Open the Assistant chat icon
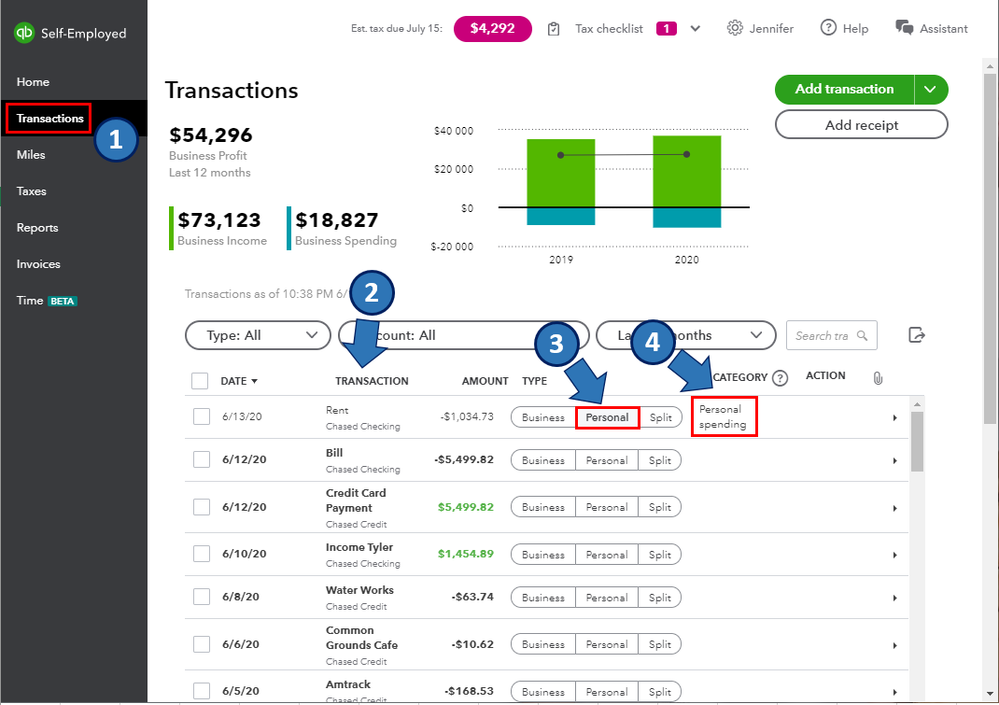This screenshot has height=705, width=999. click(x=904, y=28)
